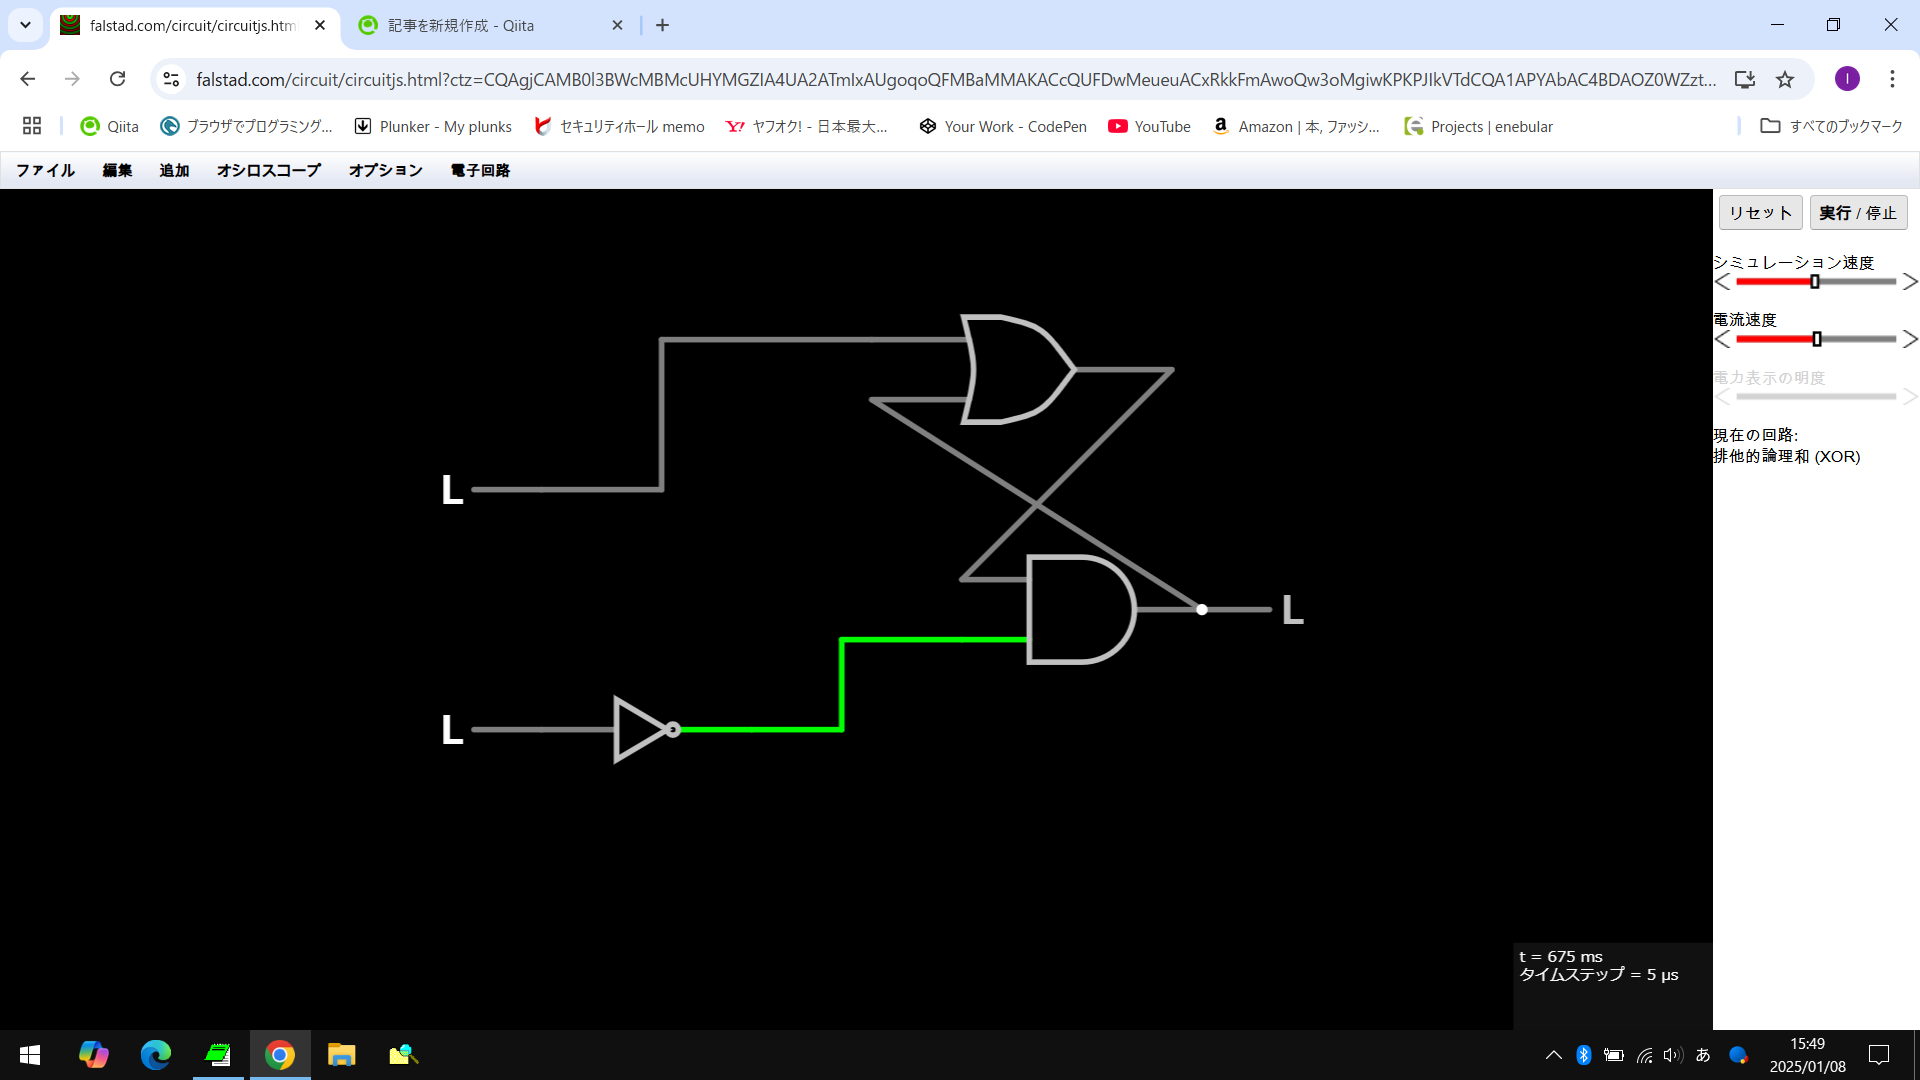The image size is (1920, 1080).
Task: Expand the tab search chevron
Action: 25,25
